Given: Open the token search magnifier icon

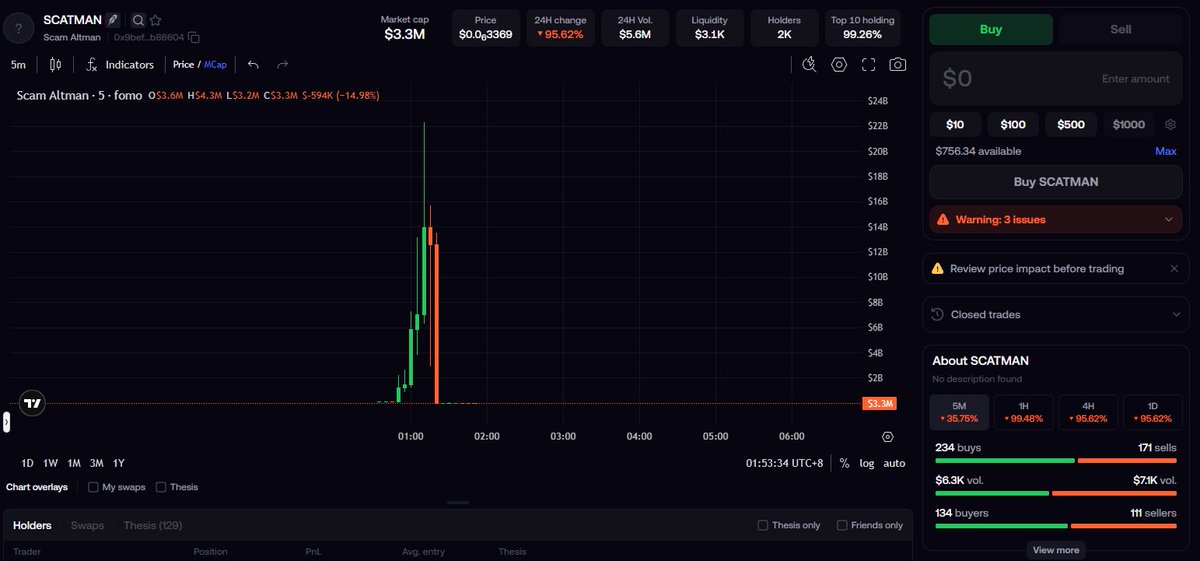Looking at the screenshot, I should (138, 20).
